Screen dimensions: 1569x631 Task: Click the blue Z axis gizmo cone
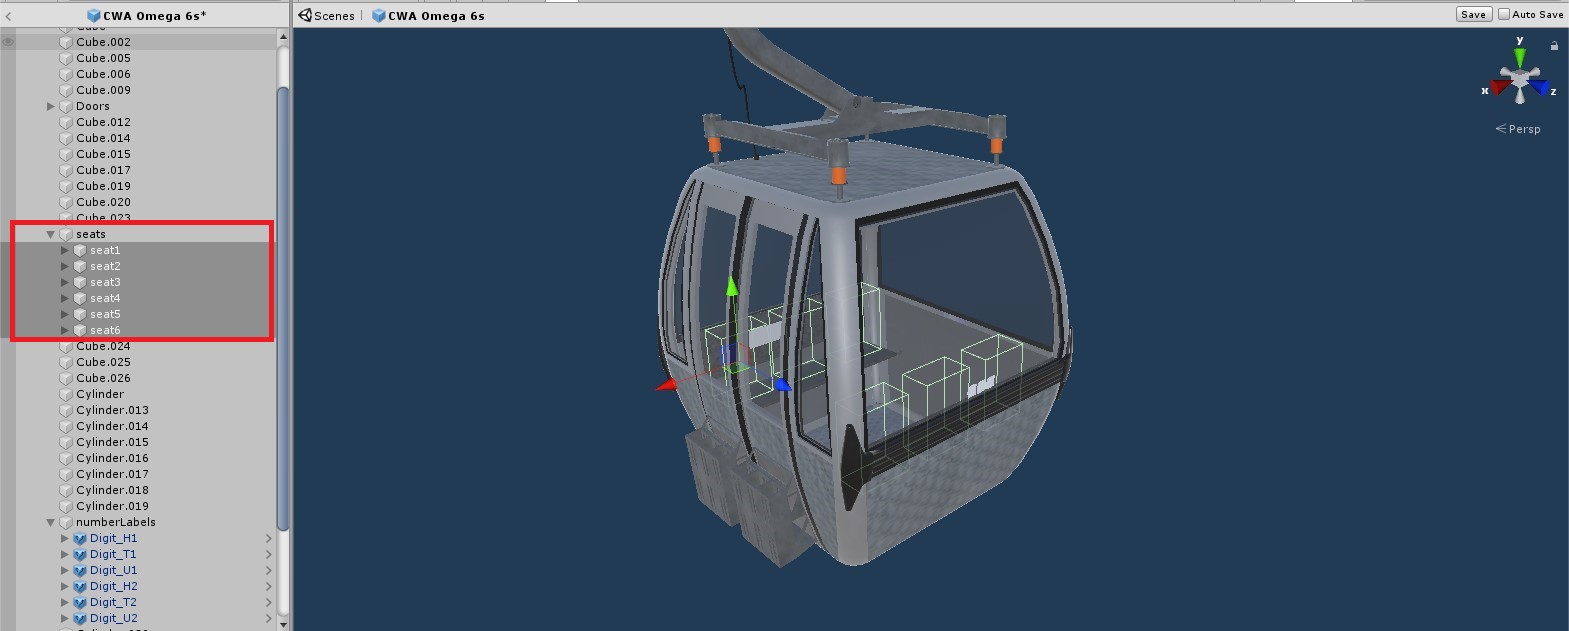[1540, 88]
